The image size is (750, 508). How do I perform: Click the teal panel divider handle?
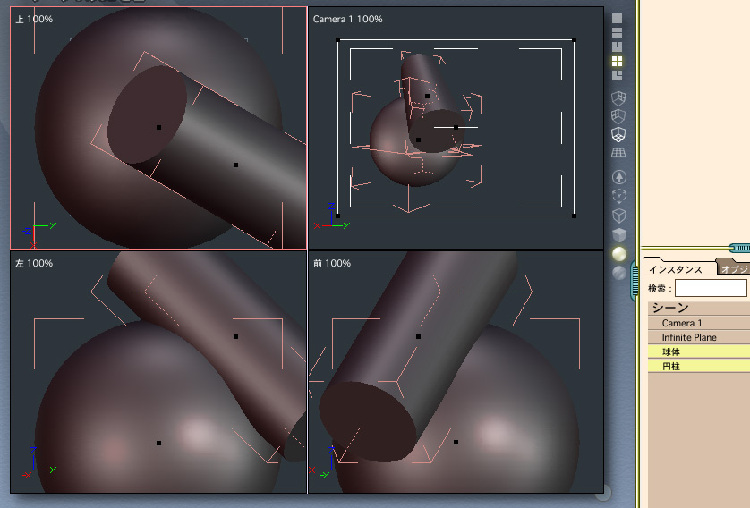coord(739,247)
